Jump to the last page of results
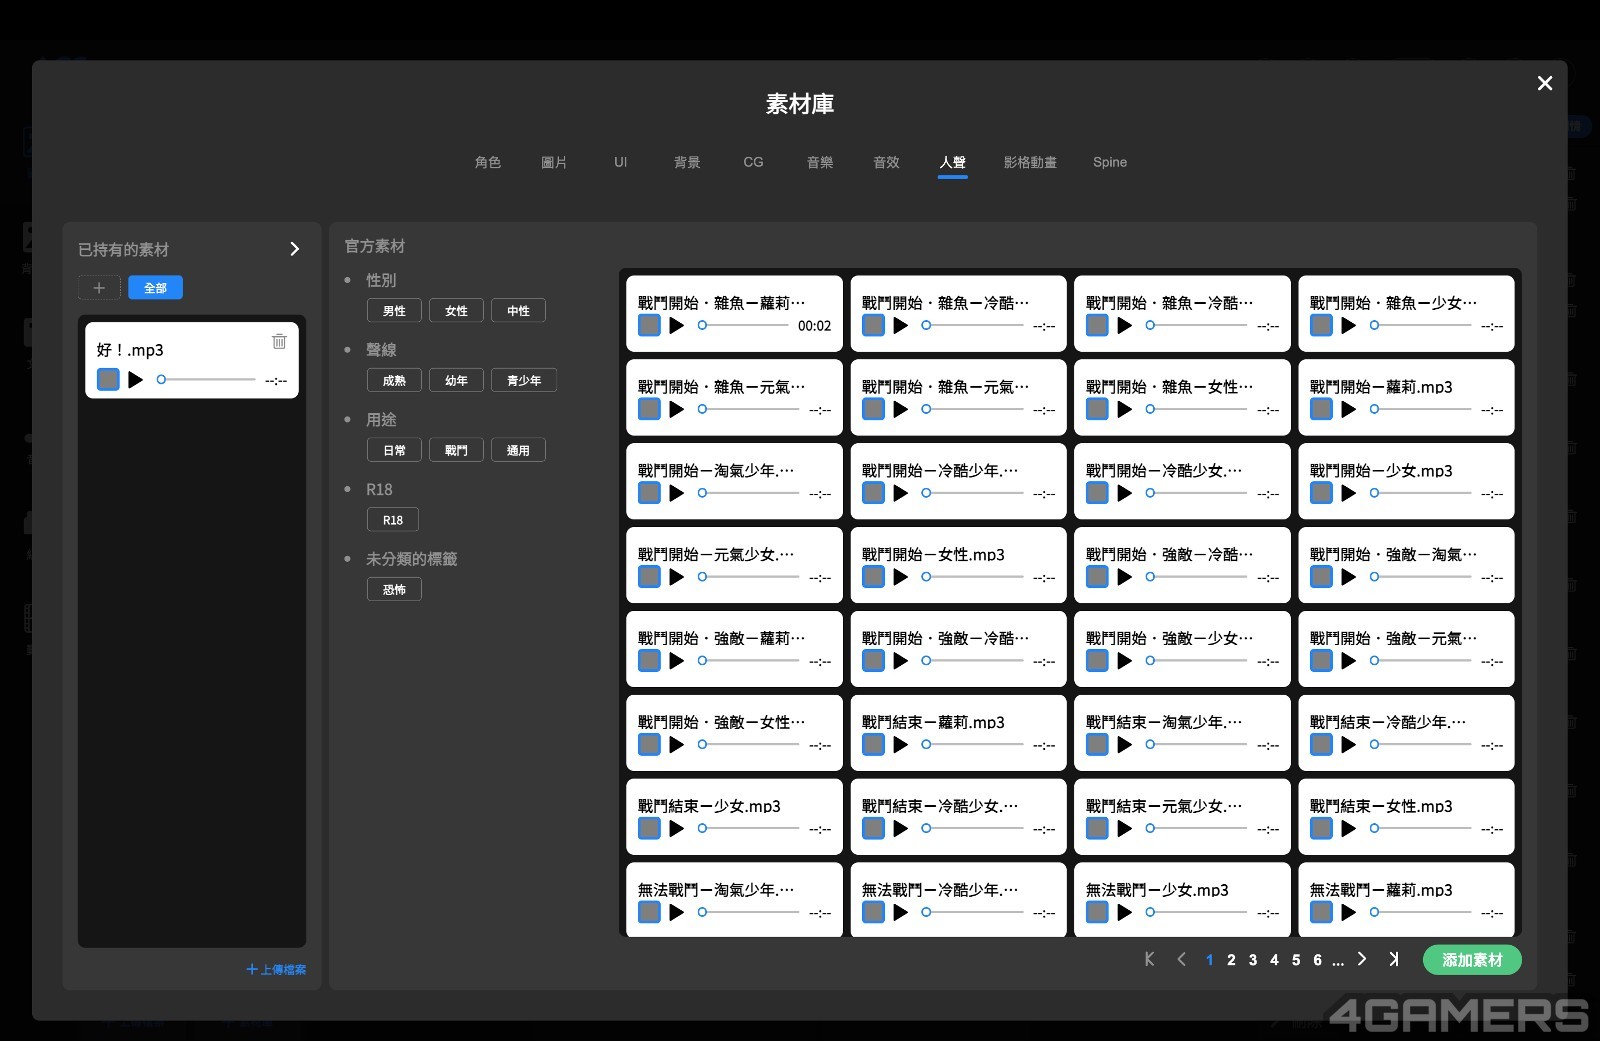The height and width of the screenshot is (1041, 1600). click(1394, 959)
